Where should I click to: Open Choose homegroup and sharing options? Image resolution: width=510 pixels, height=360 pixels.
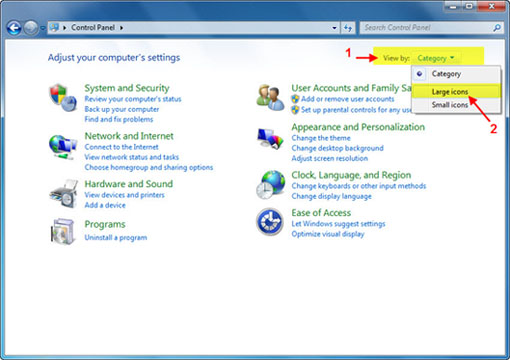149,167
